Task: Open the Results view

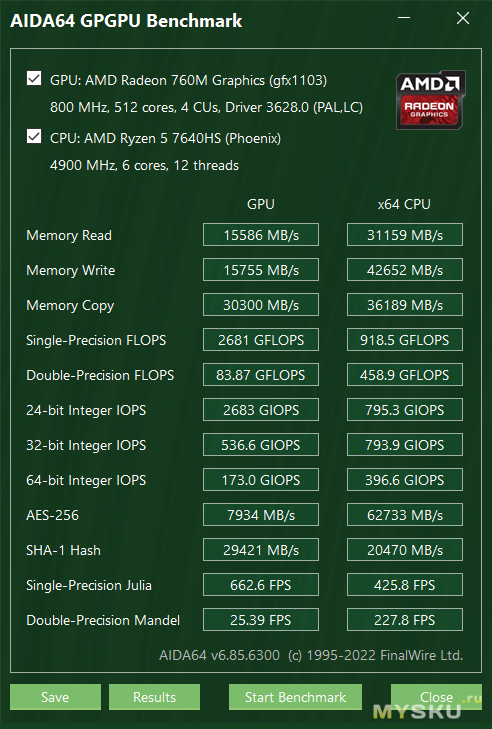Action: click(x=154, y=697)
